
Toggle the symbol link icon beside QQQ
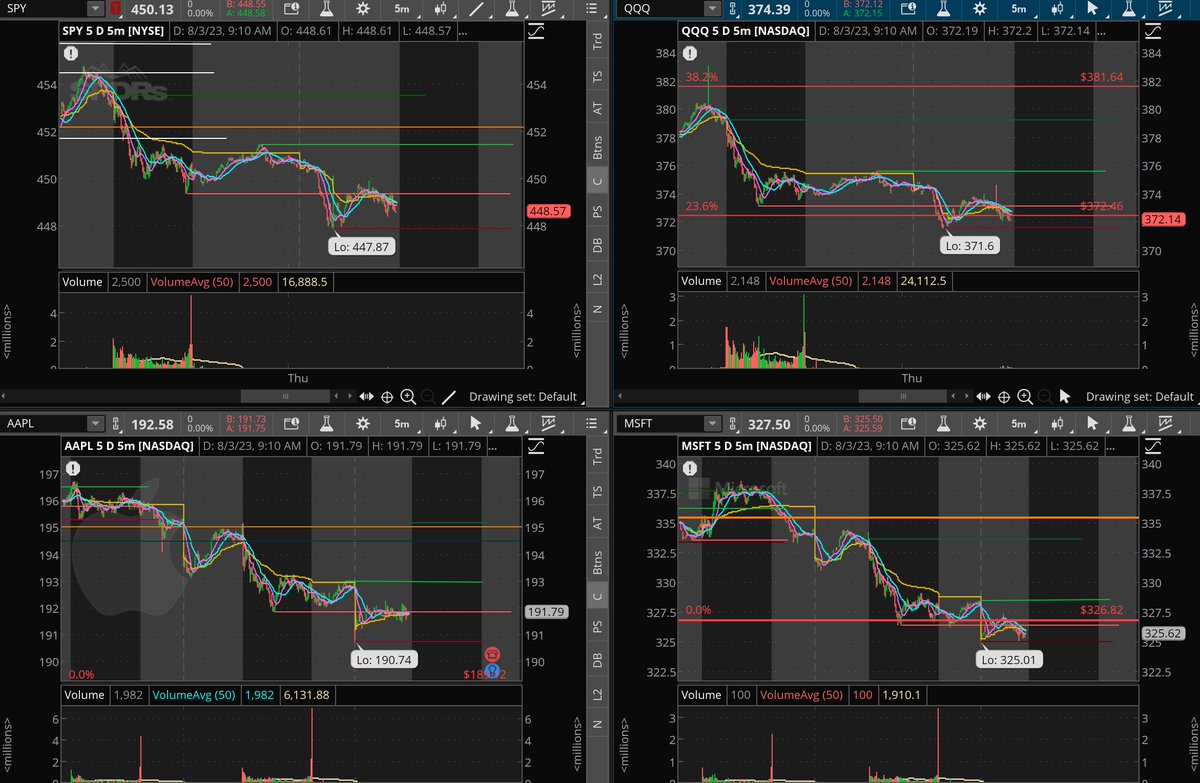(732, 9)
